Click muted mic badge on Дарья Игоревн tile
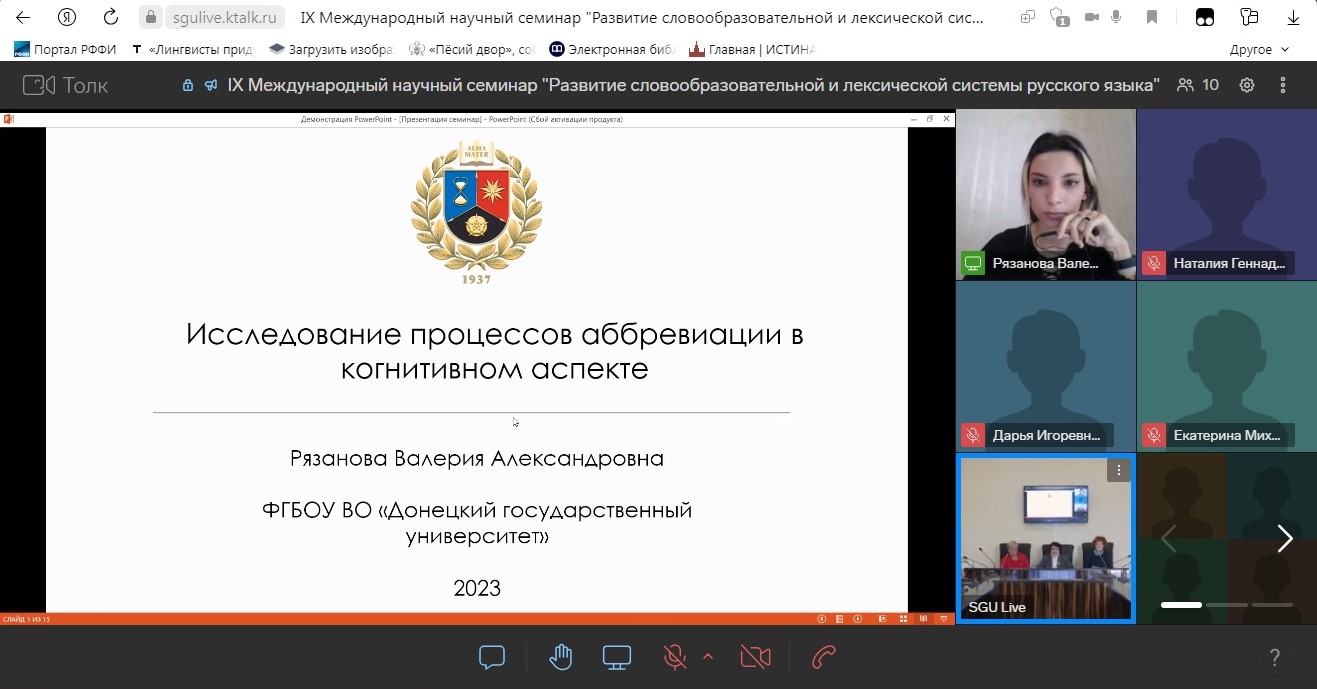1317x689 pixels. click(x=973, y=435)
